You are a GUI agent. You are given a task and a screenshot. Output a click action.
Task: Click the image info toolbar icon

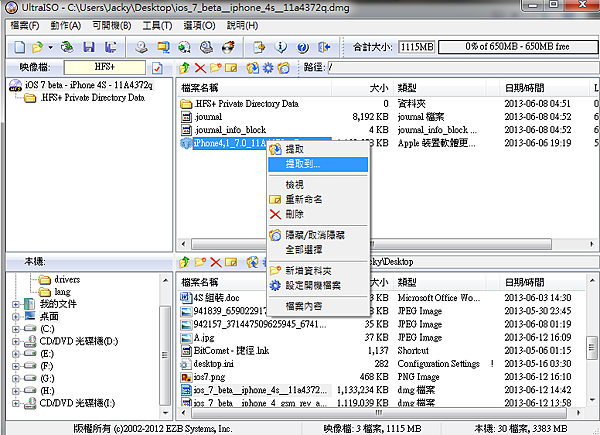281,47
